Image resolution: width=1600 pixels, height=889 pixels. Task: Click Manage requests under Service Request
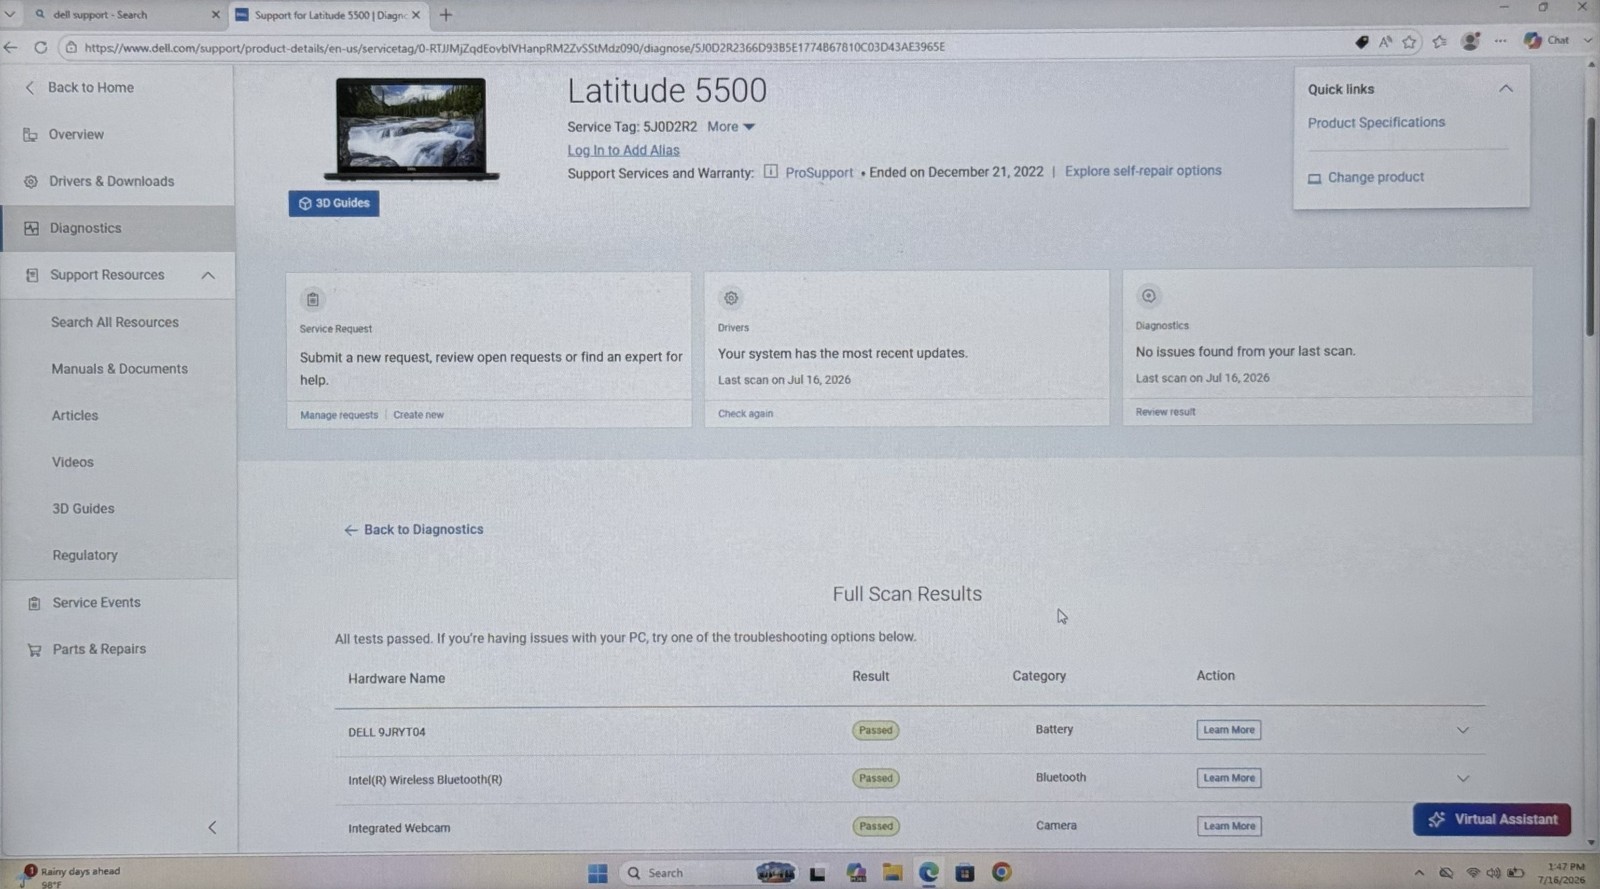(339, 415)
